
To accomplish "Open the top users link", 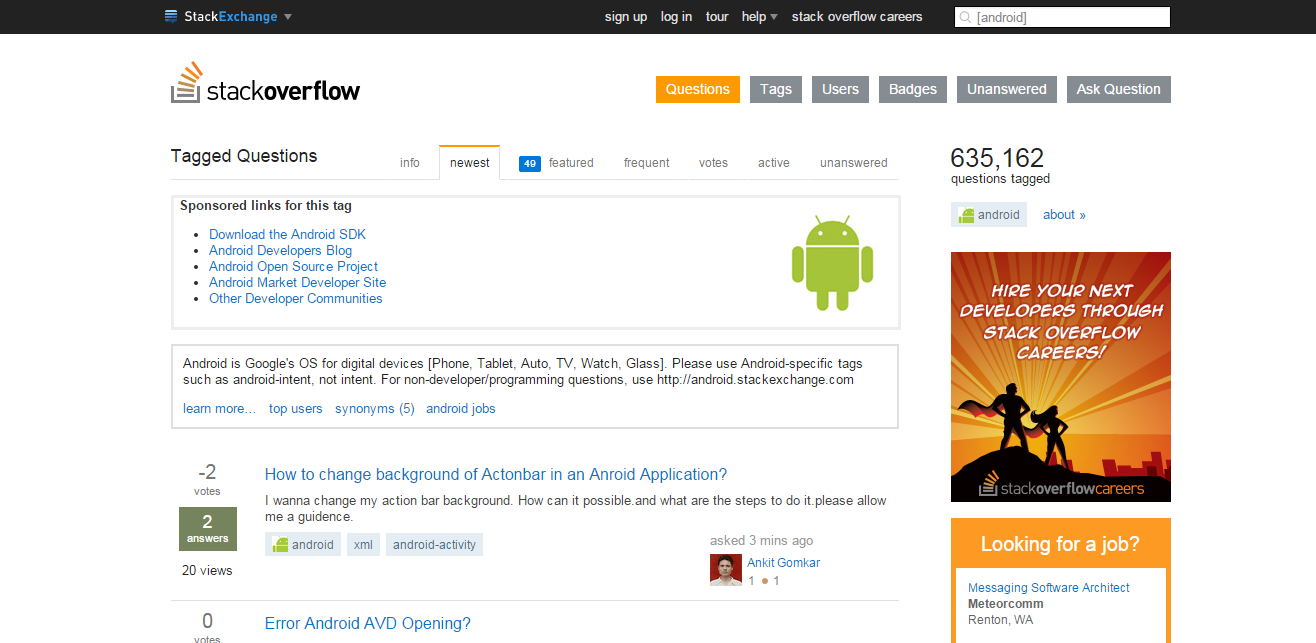I will point(296,408).
